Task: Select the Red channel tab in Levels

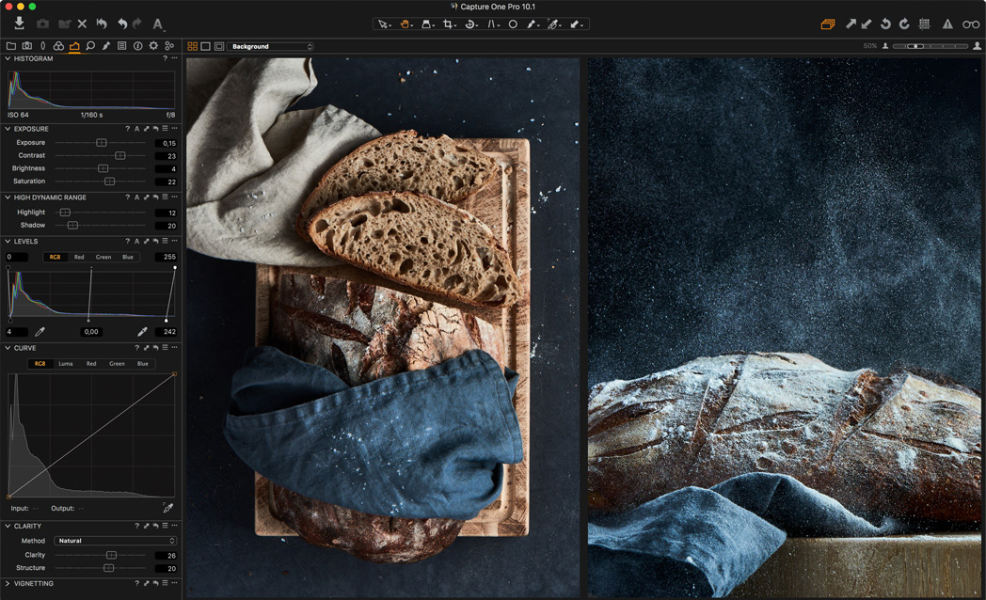Action: (79, 257)
